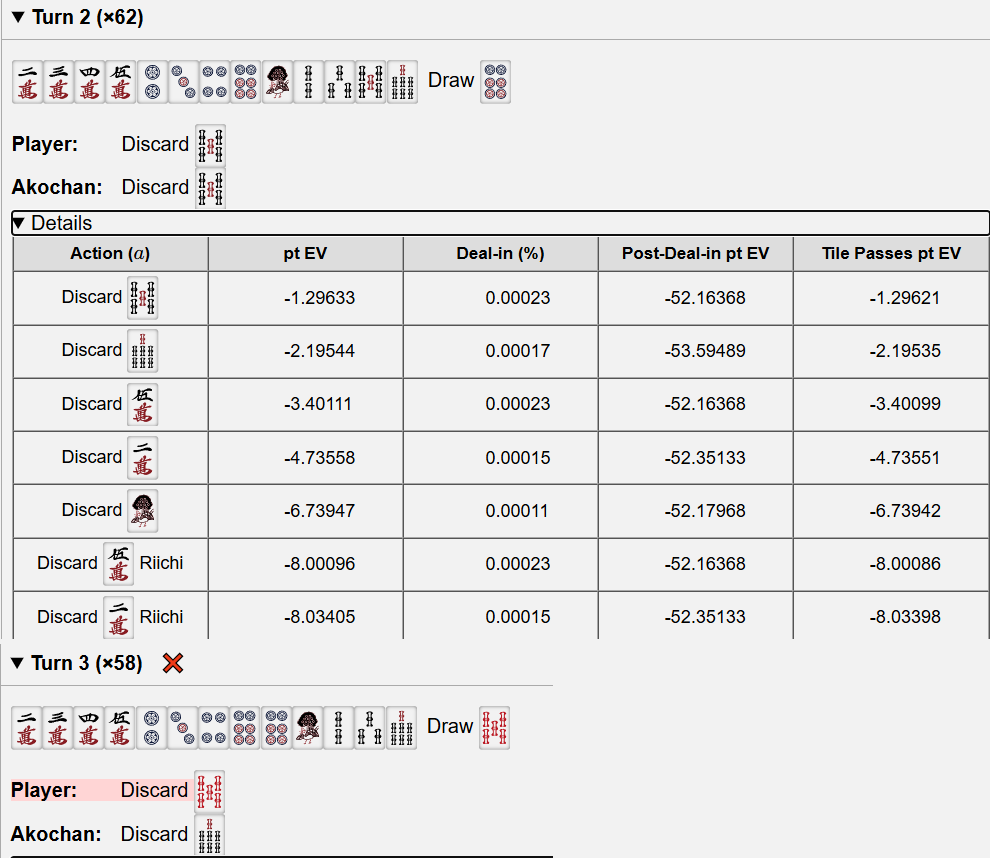The image size is (990, 858).
Task: Collapse the Turn 3 (×58) section
Action: click(x=18, y=663)
